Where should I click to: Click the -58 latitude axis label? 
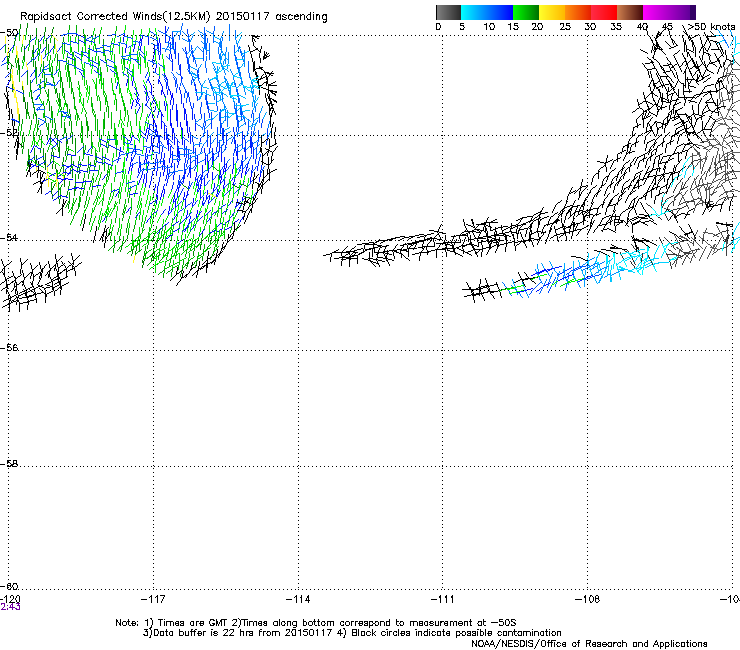click(9, 464)
